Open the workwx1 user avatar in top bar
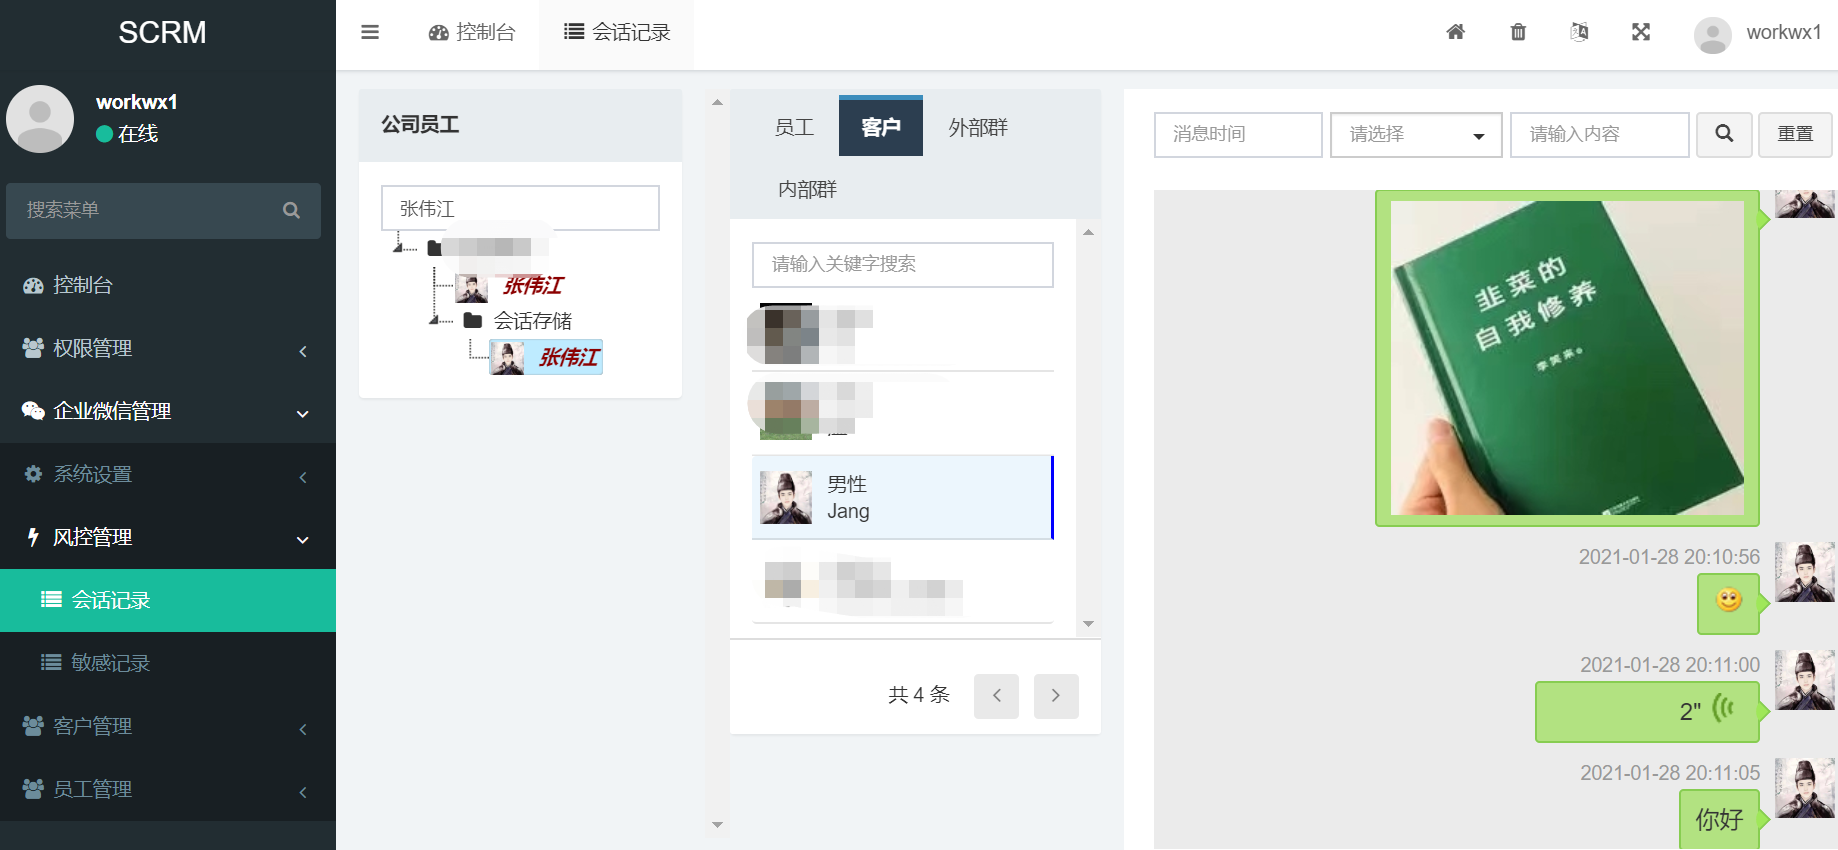This screenshot has width=1838, height=850. 1713,35
